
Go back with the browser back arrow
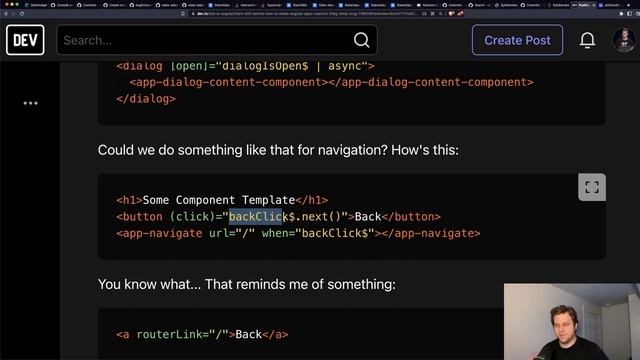pos(6,13)
